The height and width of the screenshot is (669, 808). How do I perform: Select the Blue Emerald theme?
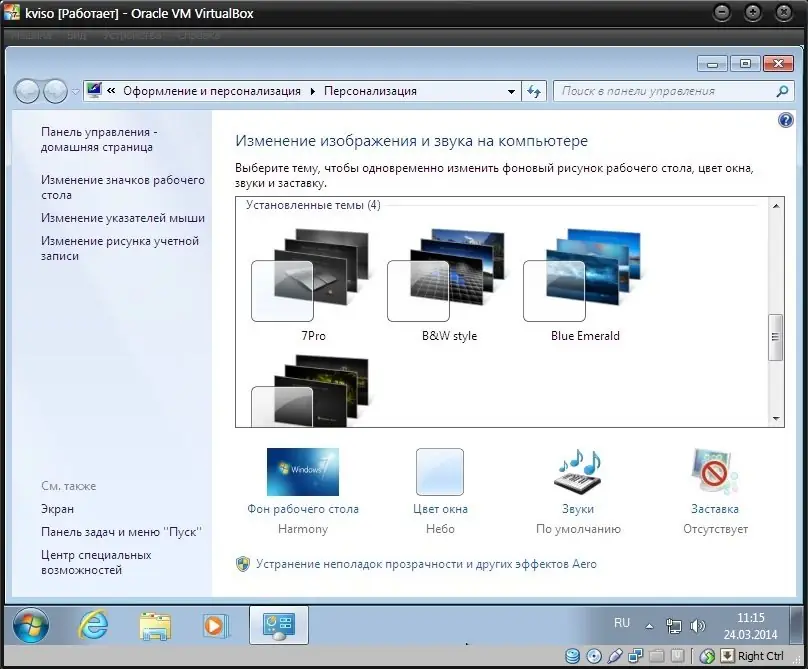[585, 275]
